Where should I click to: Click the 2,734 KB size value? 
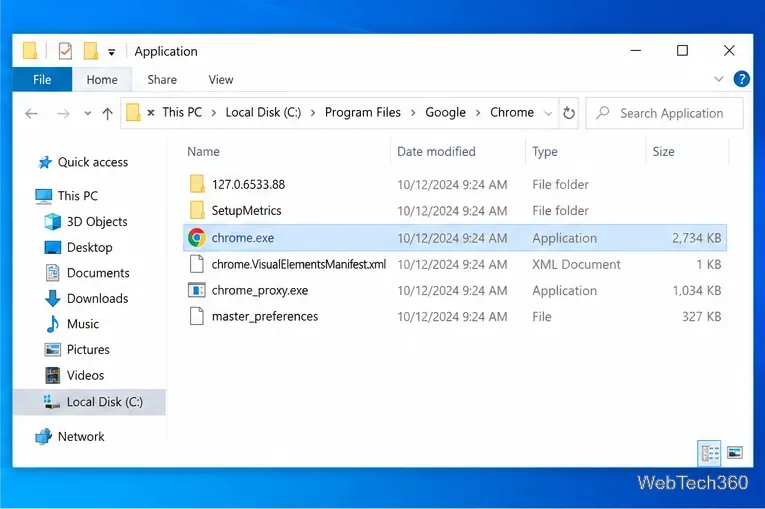click(697, 238)
